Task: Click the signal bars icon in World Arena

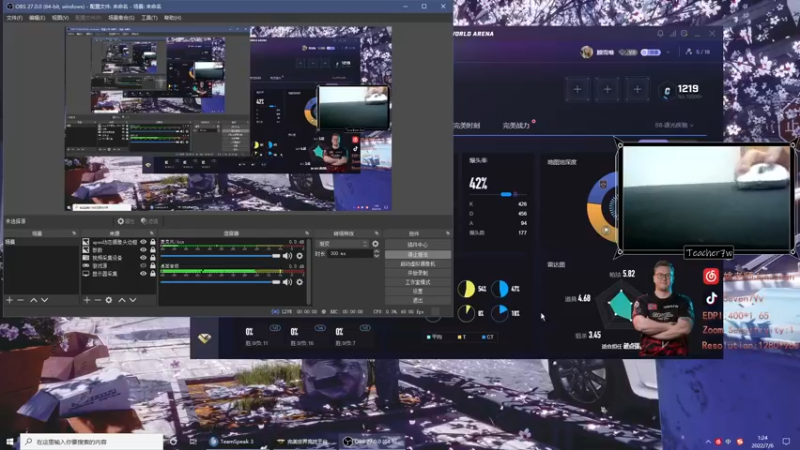Action: pyautogui.click(x=672, y=34)
